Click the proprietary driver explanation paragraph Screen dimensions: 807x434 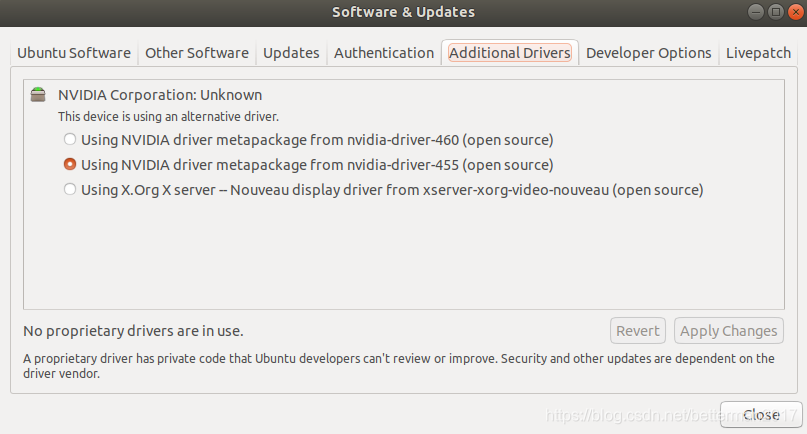point(399,366)
